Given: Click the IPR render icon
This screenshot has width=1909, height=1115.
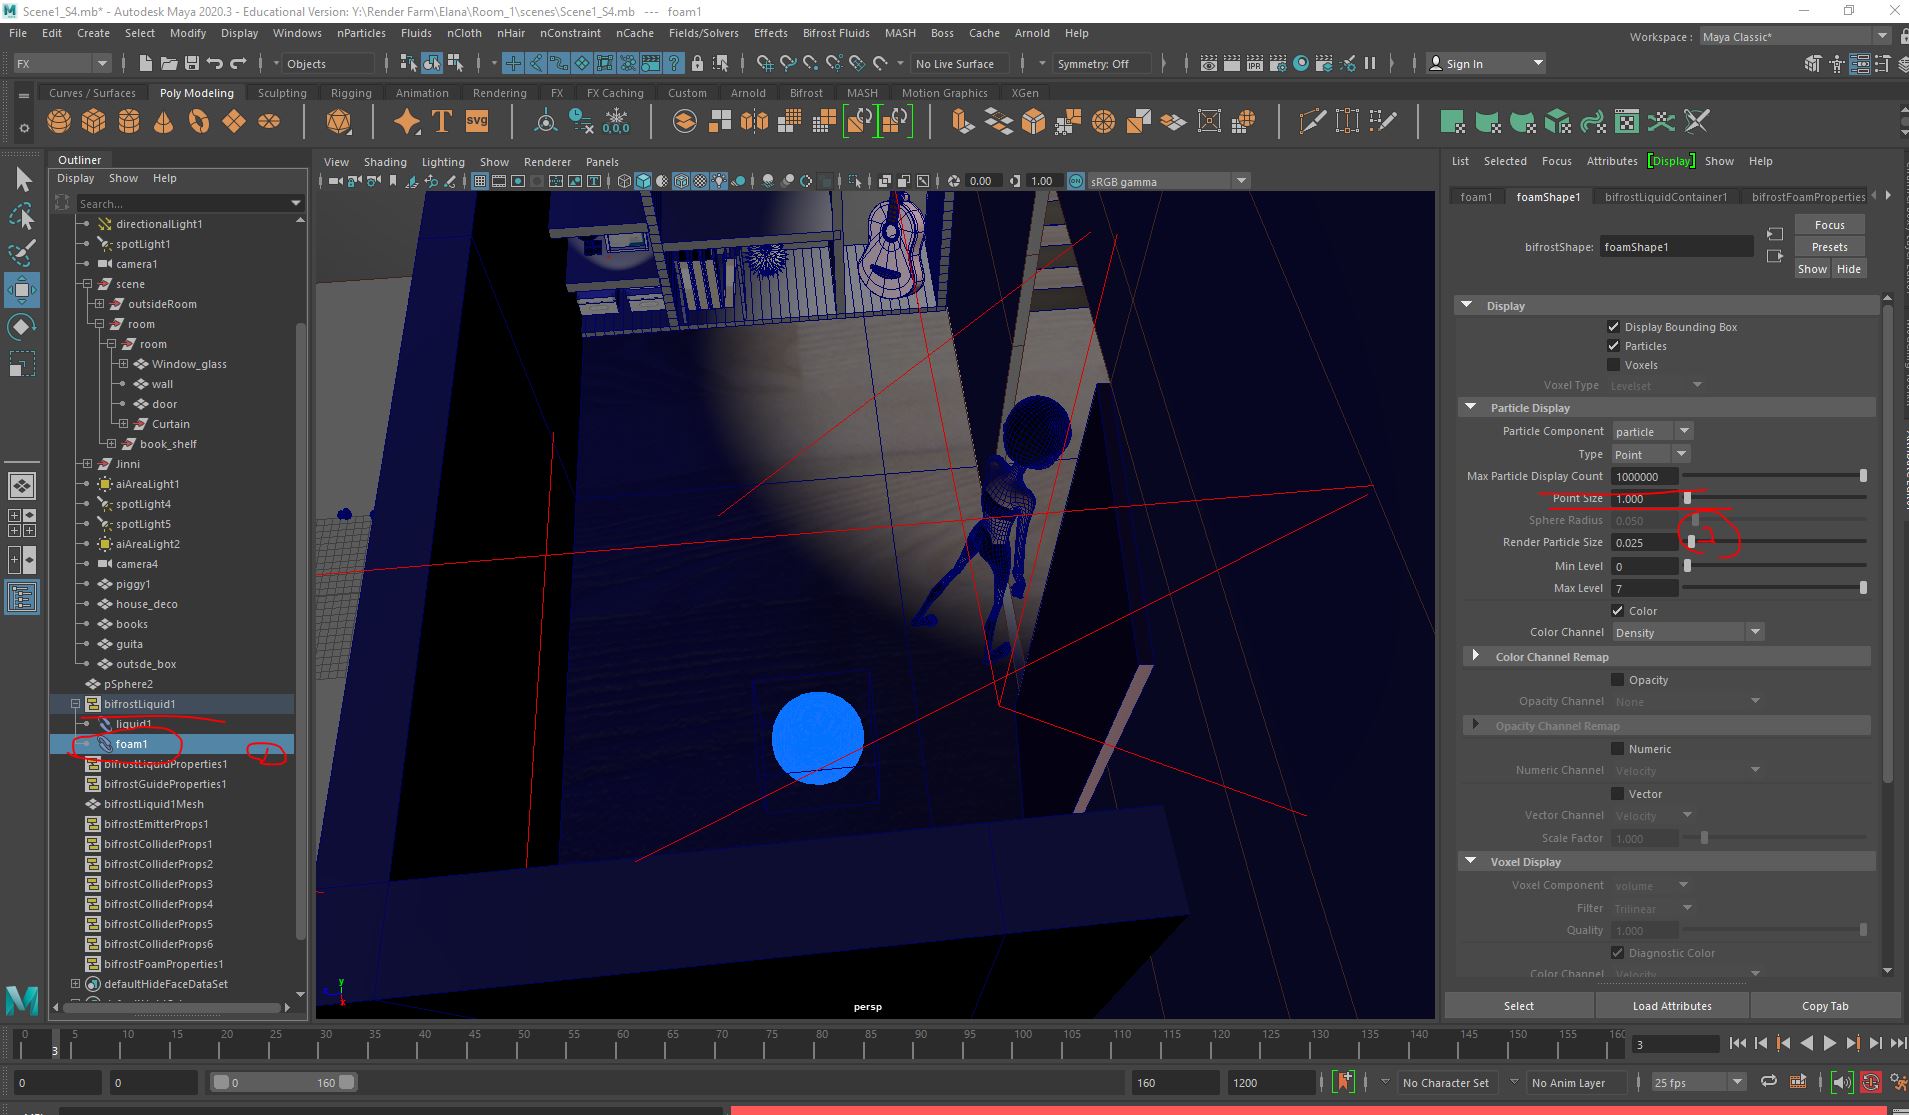Looking at the screenshot, I should click(1254, 64).
